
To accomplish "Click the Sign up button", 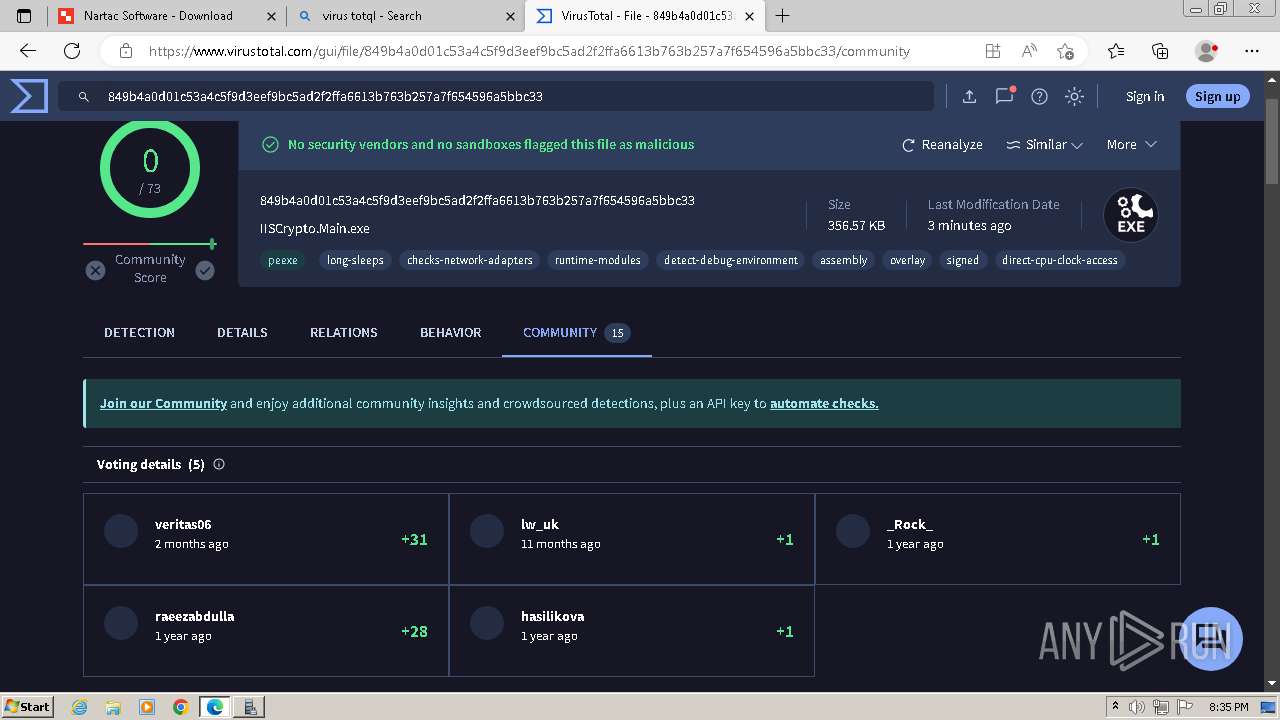I will pos(1217,96).
